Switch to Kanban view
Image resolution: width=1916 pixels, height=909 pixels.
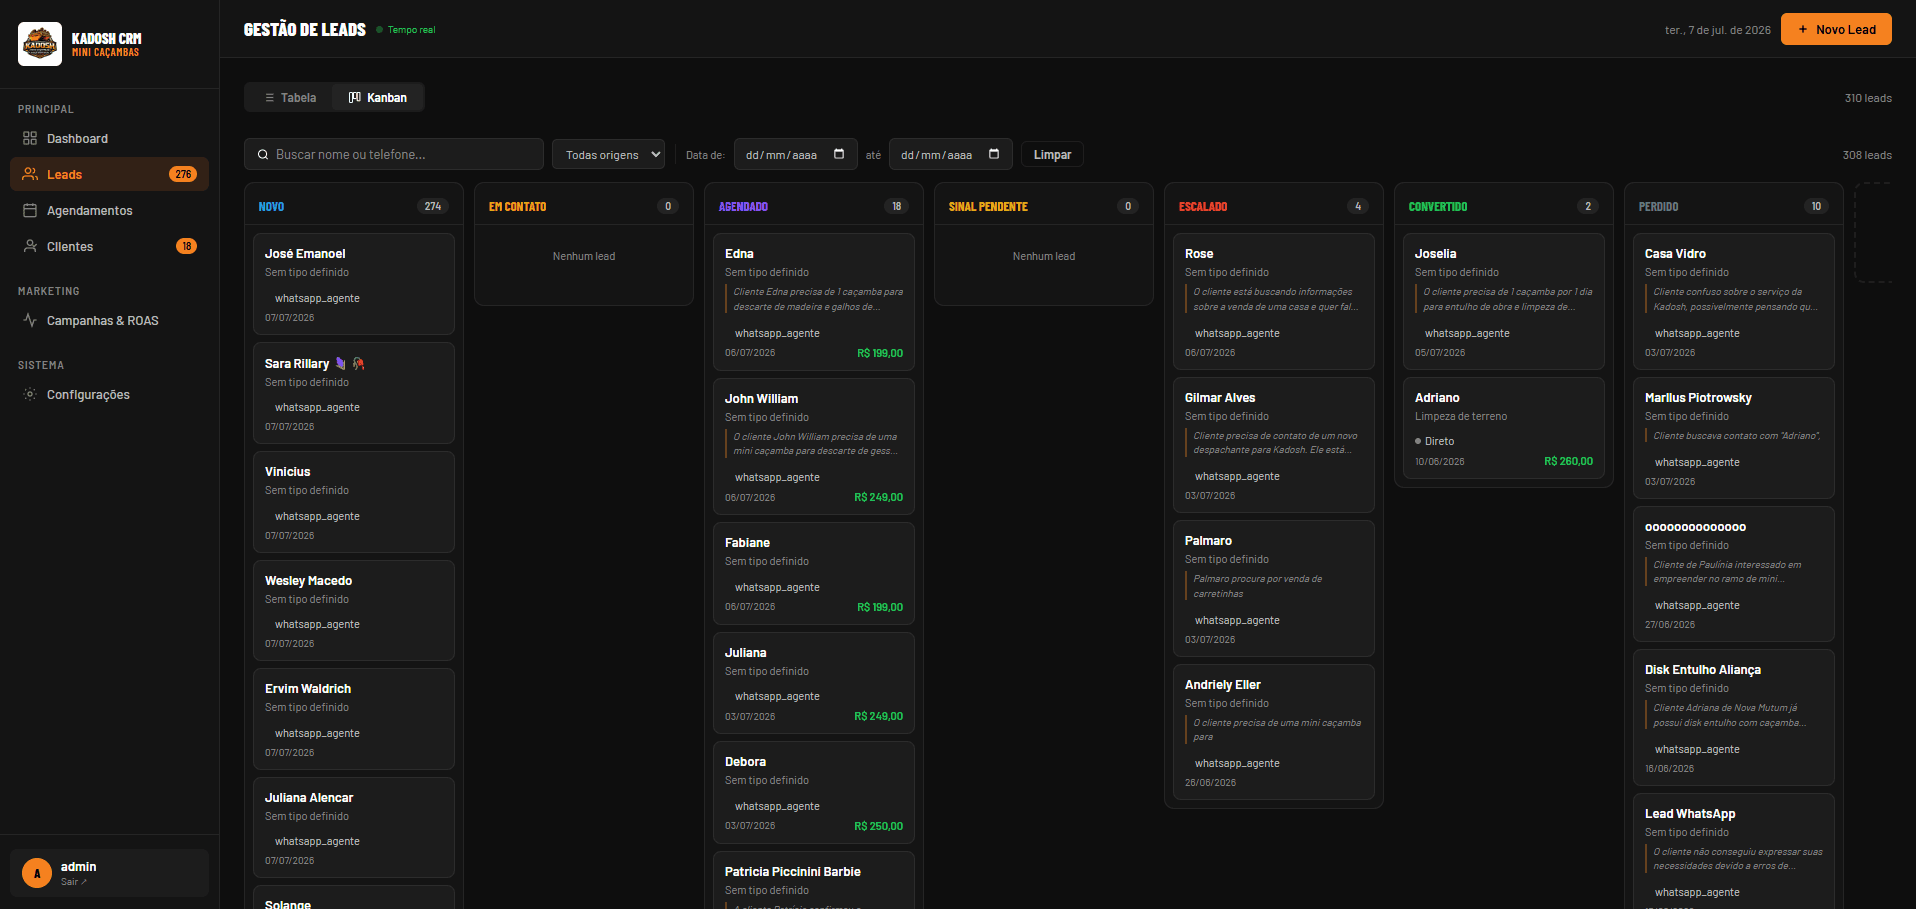[378, 97]
